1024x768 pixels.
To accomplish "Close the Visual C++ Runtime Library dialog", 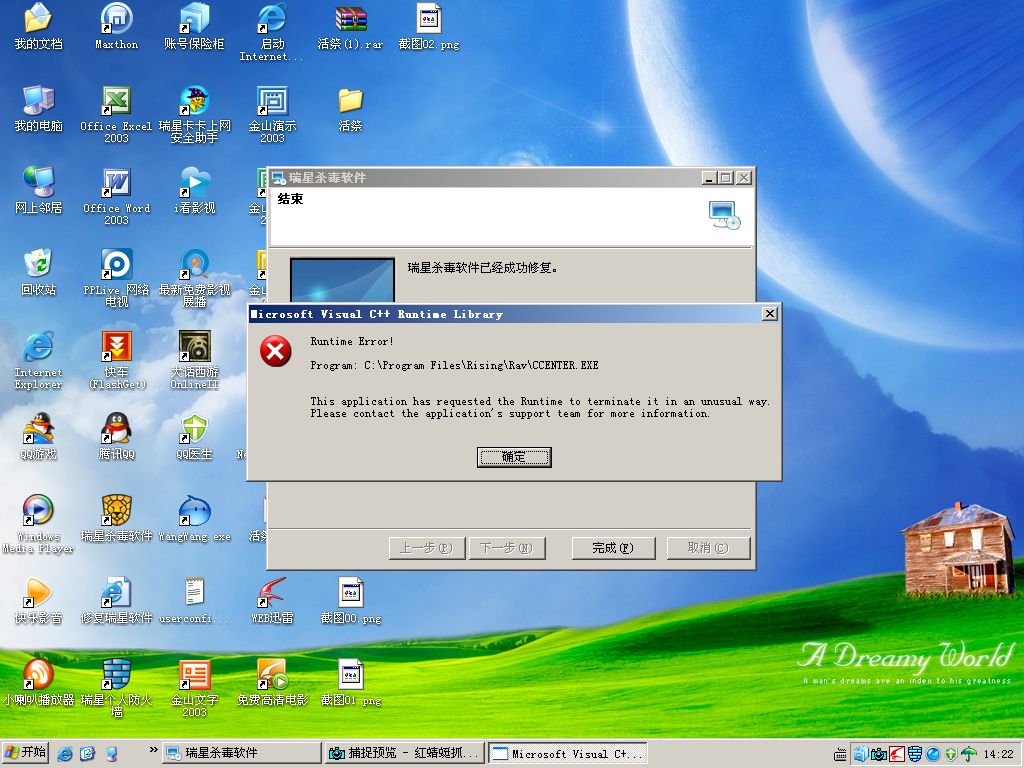I will click(770, 314).
